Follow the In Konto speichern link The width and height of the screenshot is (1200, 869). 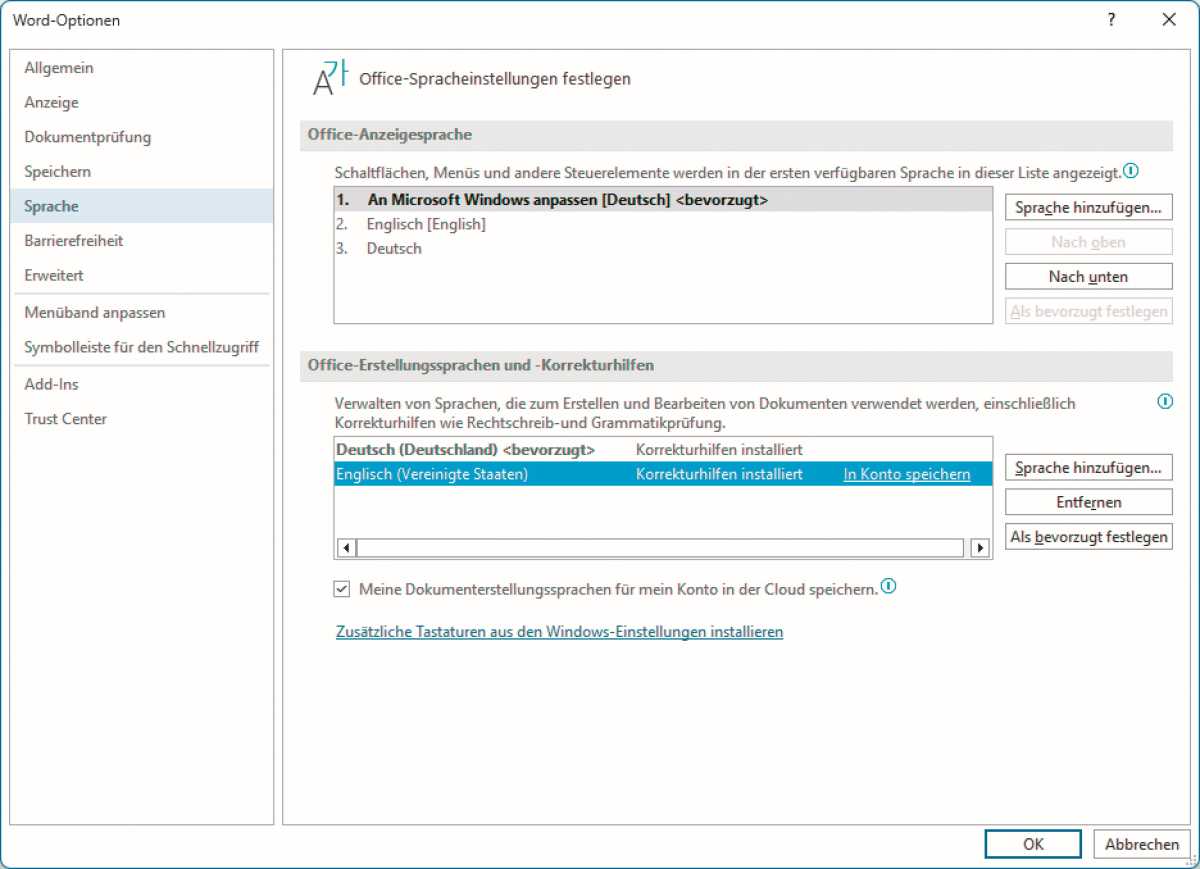[x=907, y=474]
